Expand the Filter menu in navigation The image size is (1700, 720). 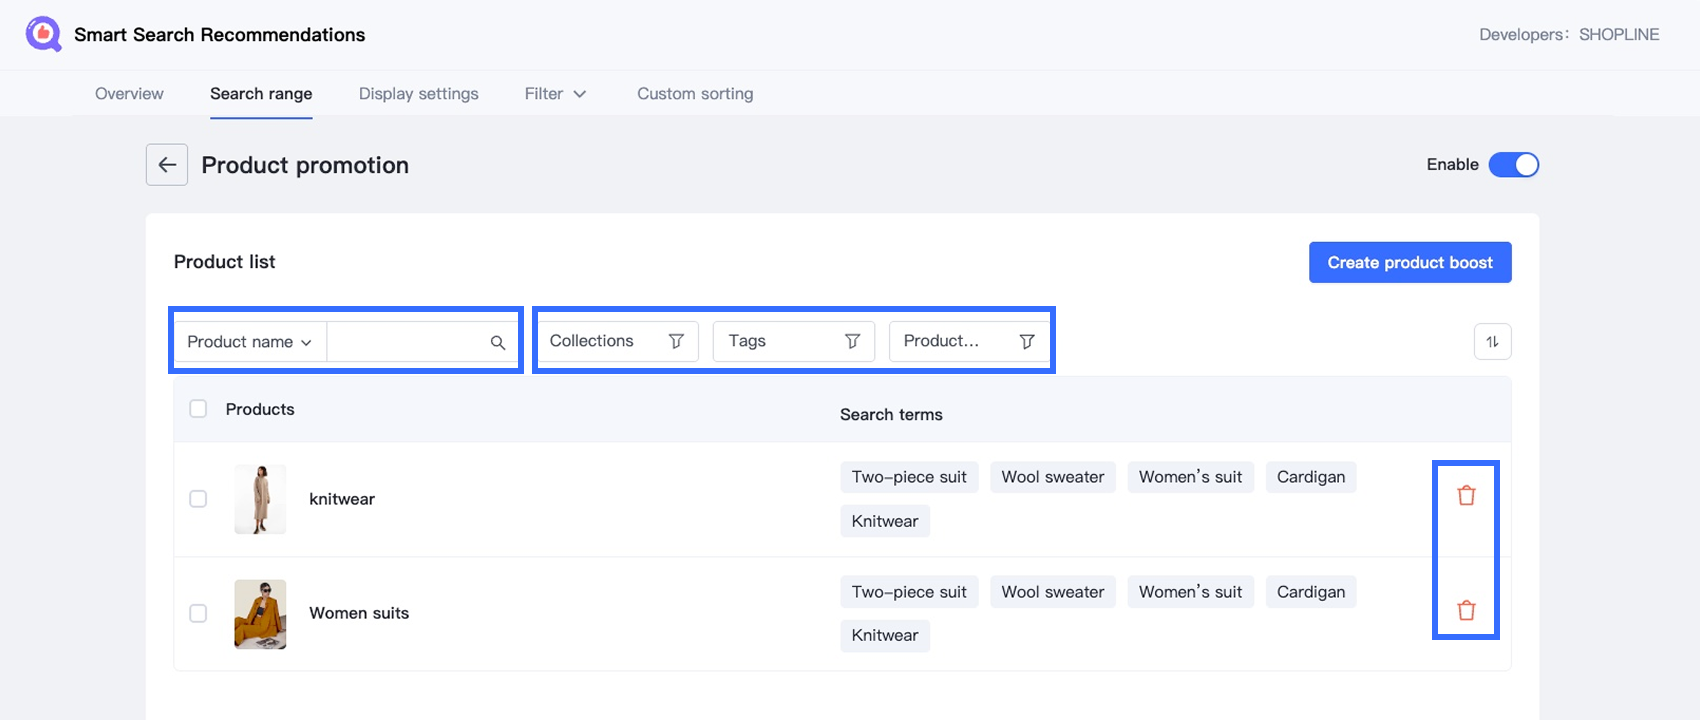(555, 94)
